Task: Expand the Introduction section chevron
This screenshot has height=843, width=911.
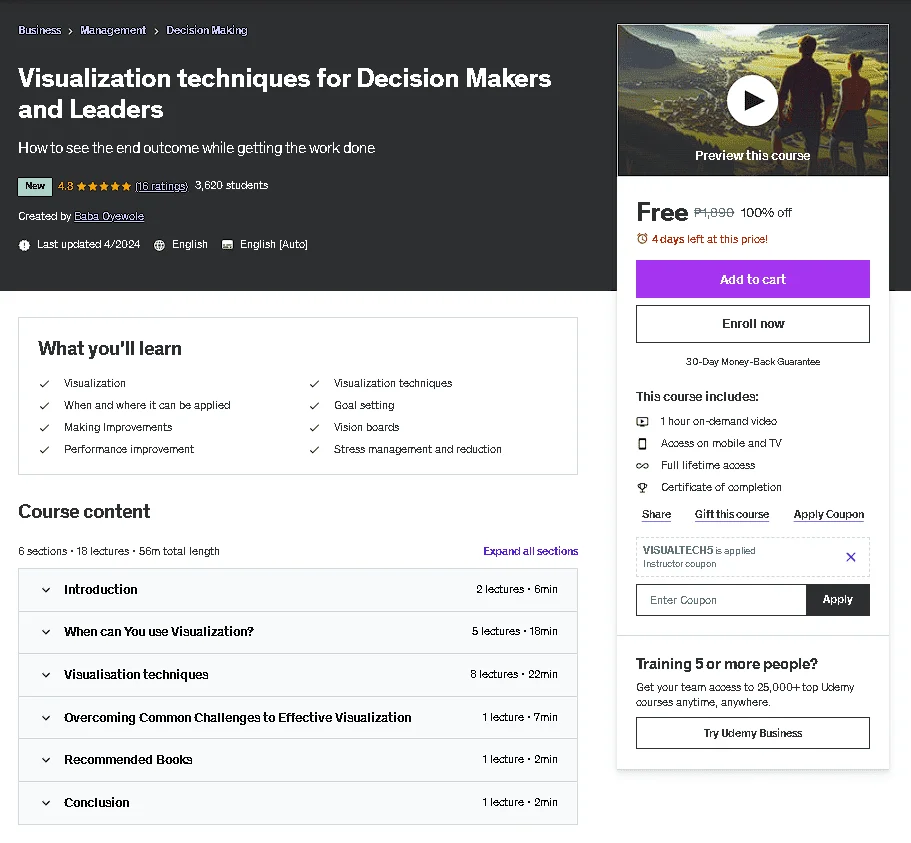Action: click(46, 590)
